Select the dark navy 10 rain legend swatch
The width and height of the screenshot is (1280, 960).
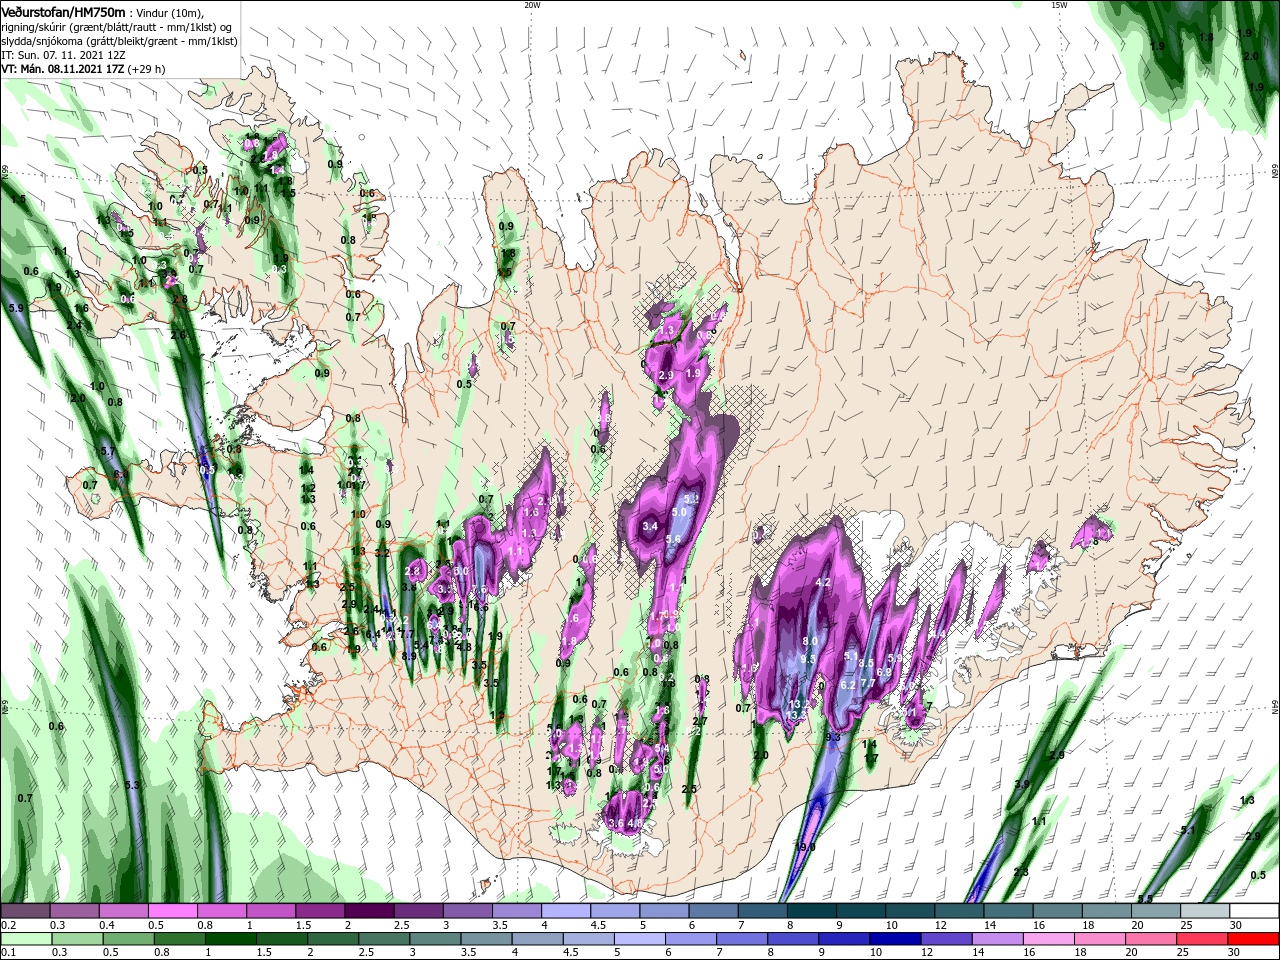(x=893, y=939)
